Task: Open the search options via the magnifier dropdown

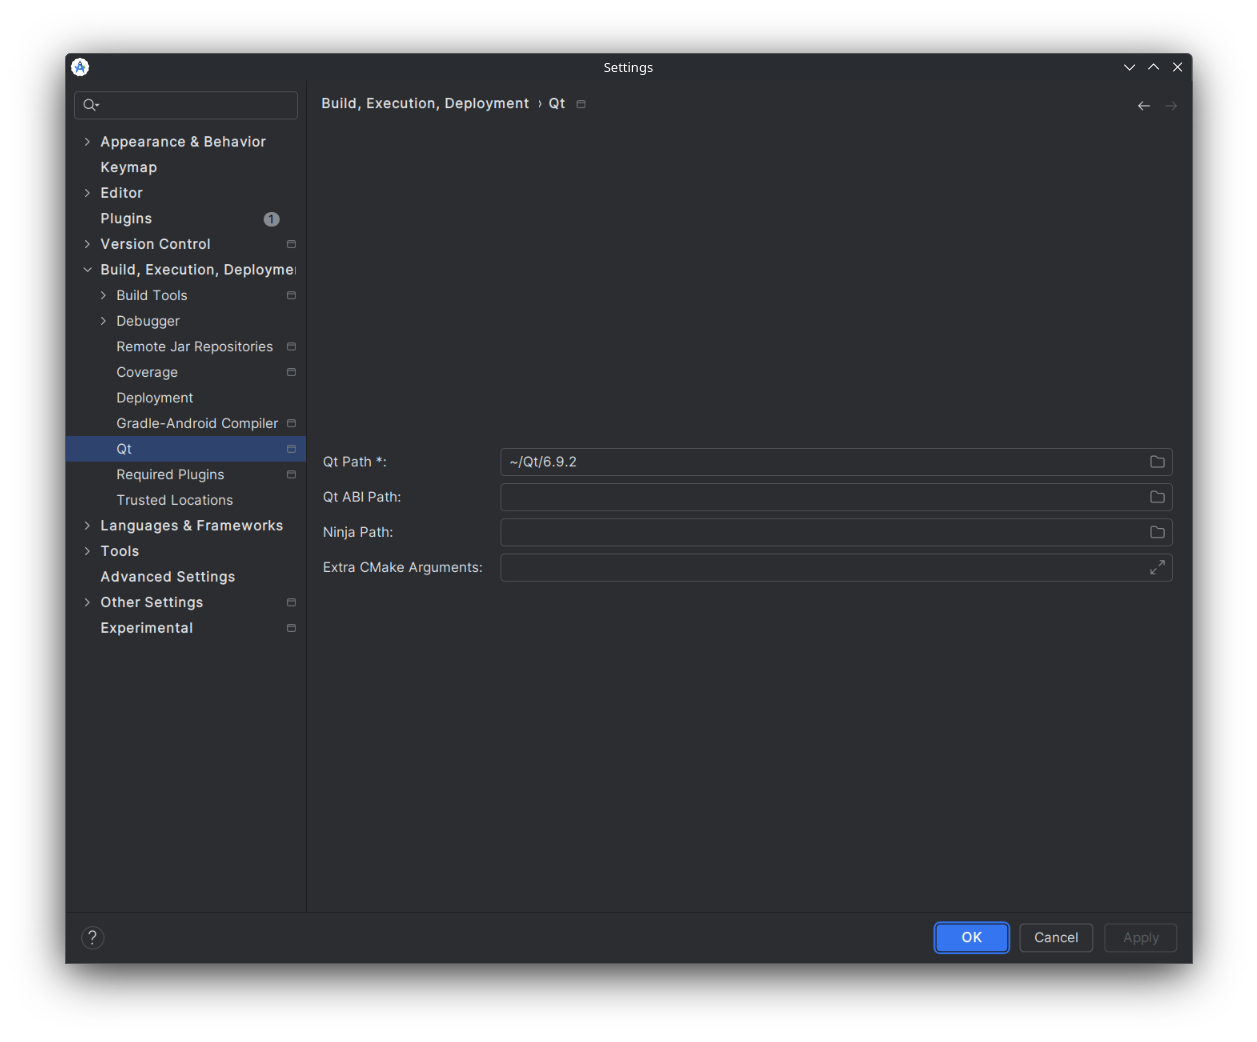Action: pyautogui.click(x=90, y=105)
